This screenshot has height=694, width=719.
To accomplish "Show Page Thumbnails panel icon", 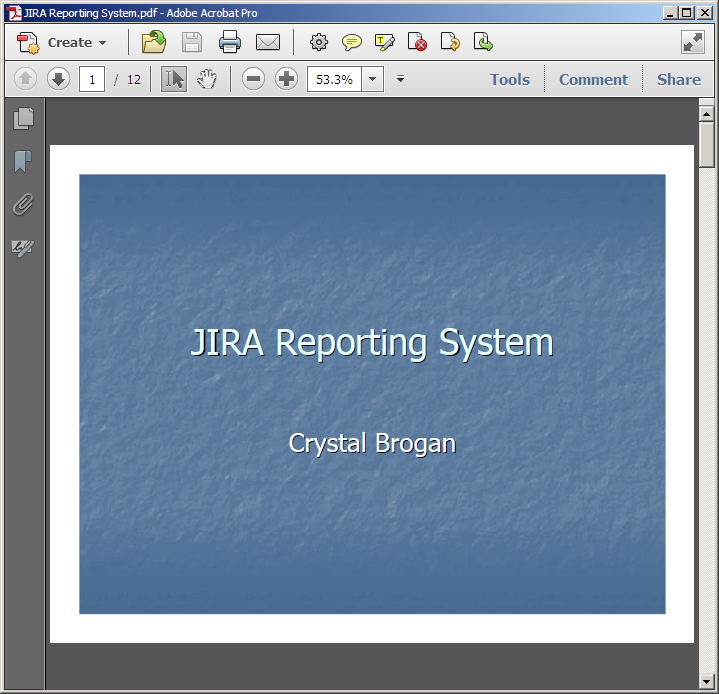I will 23,119.
